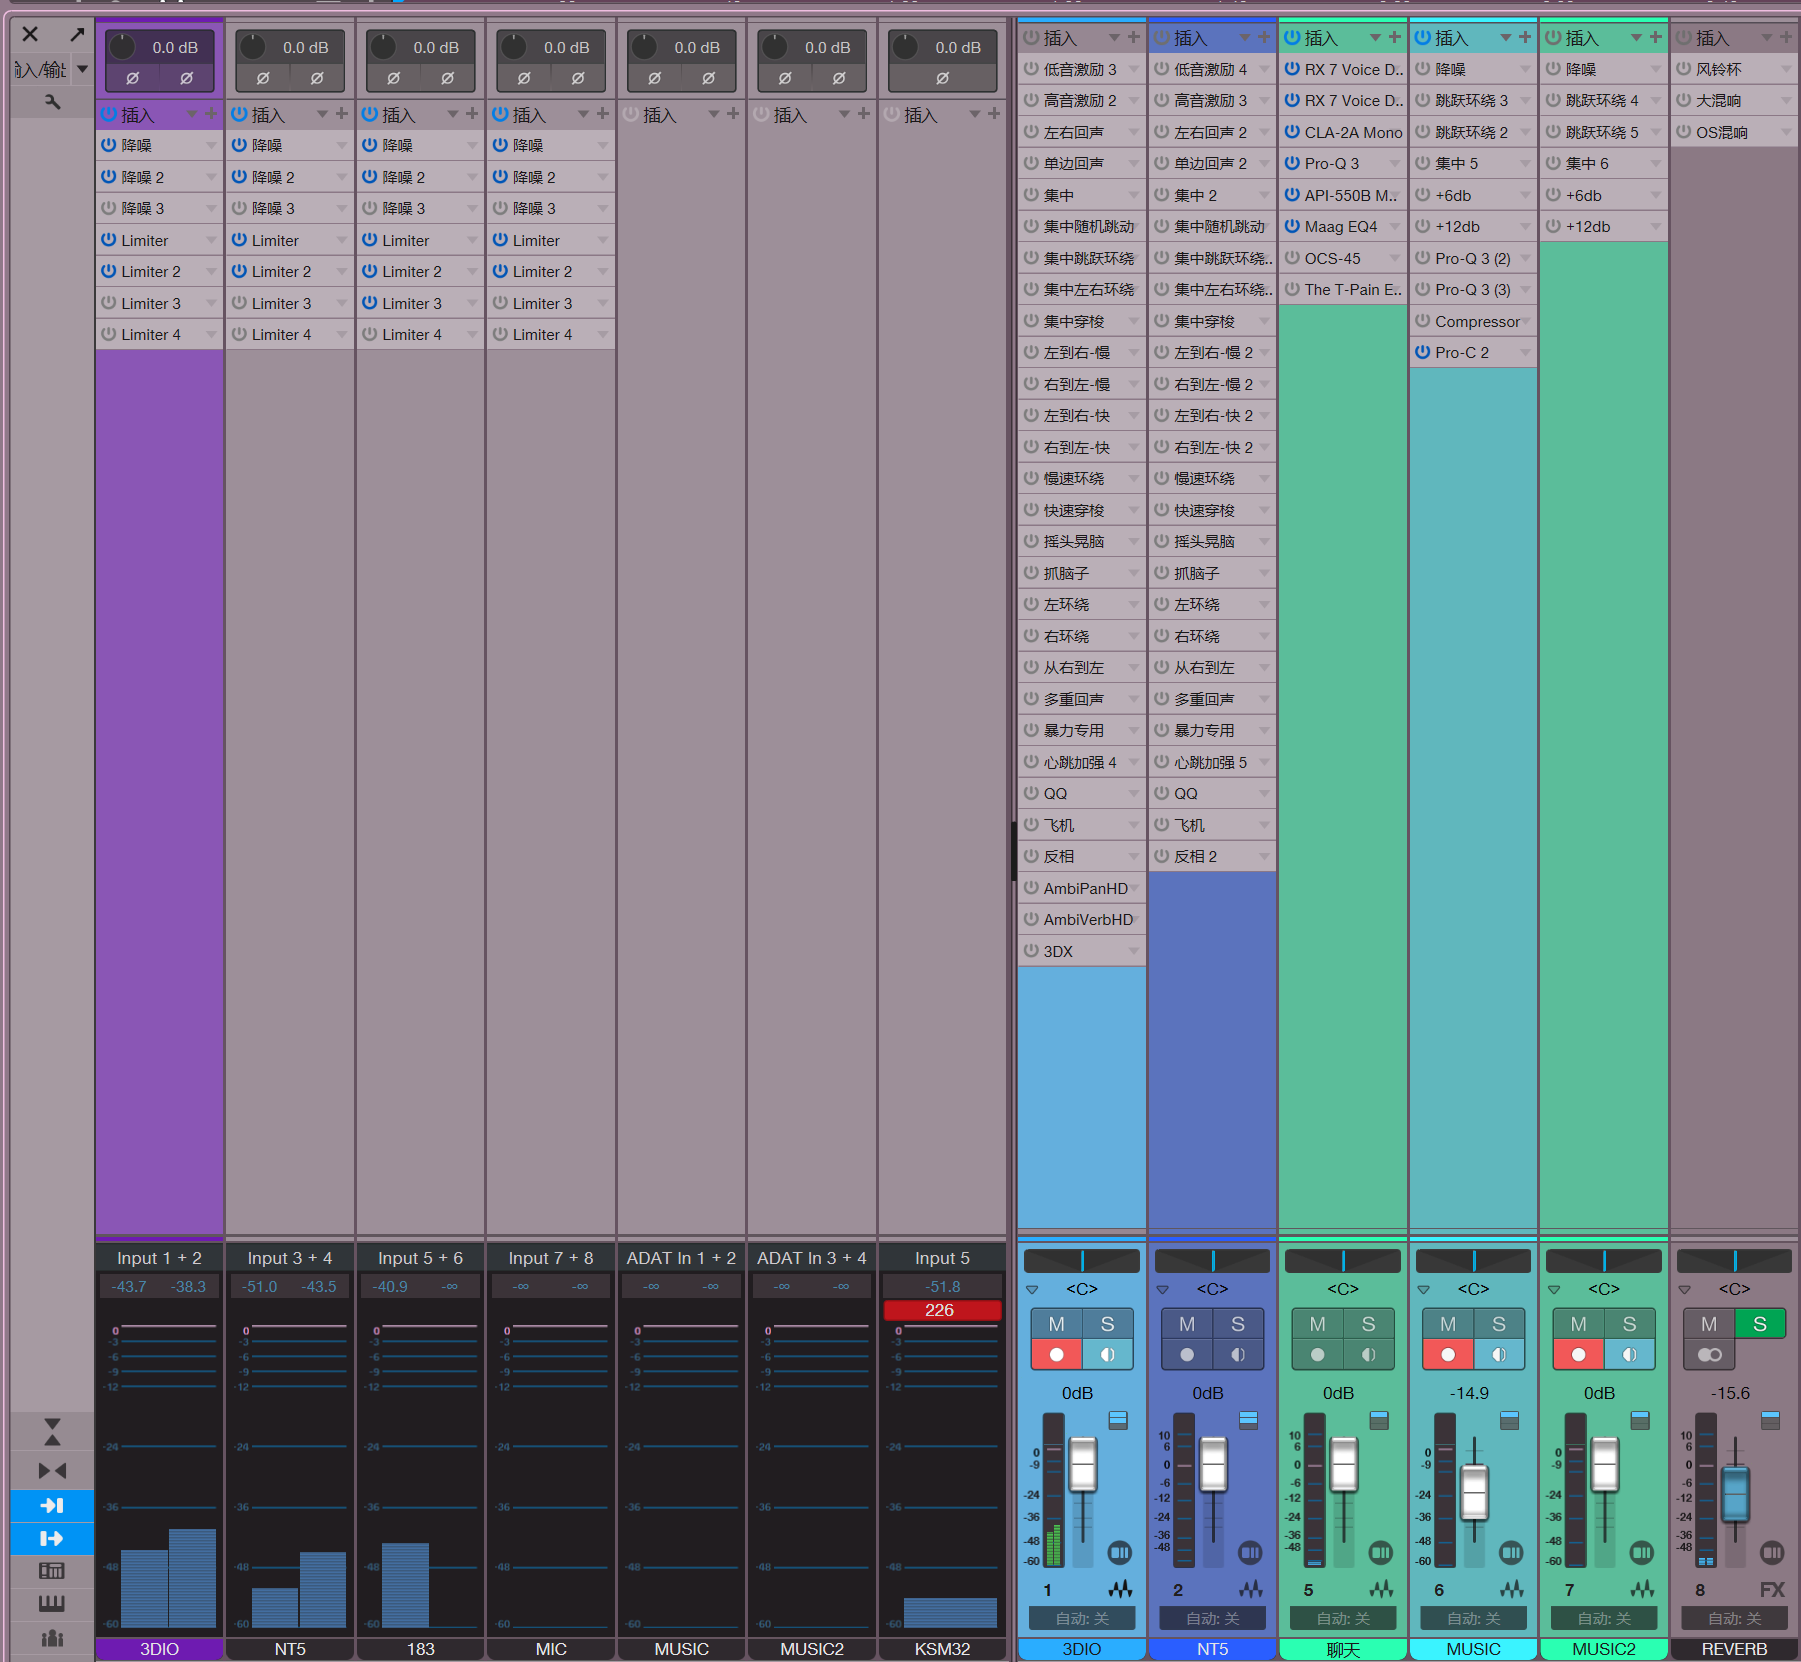This screenshot has width=1801, height=1662.
Task: Toggle monitor on MUSIC2 channel 7
Action: click(x=1629, y=1355)
